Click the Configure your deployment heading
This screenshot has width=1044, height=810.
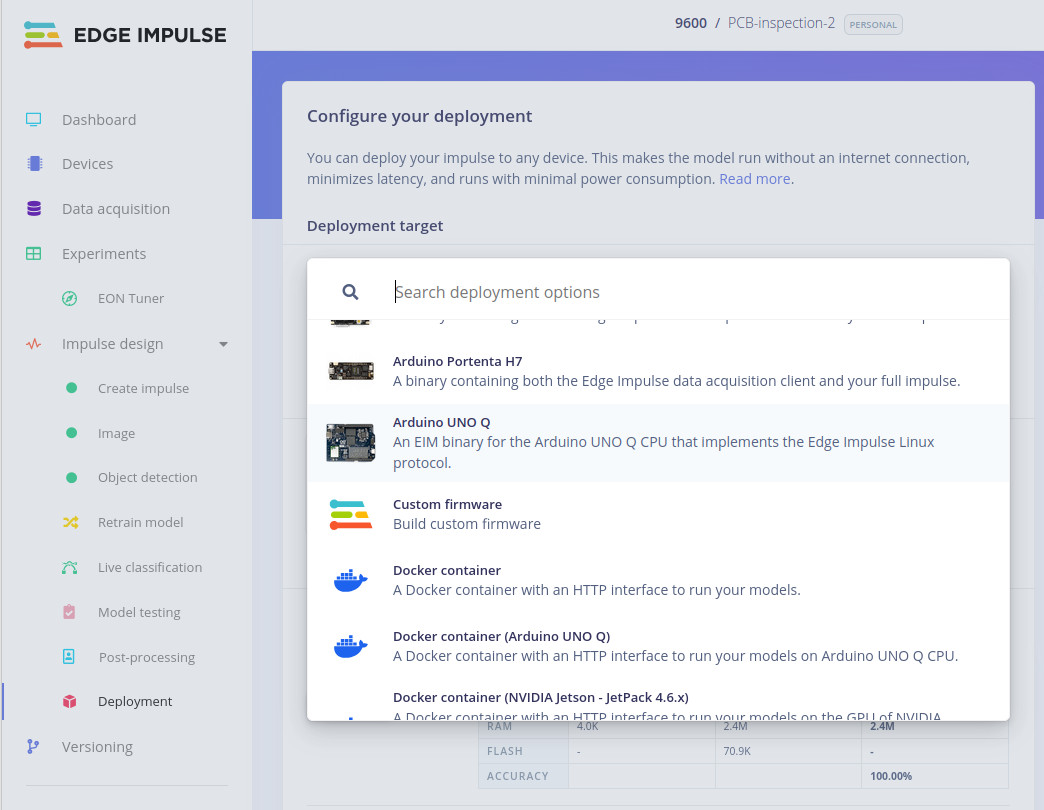(419, 116)
